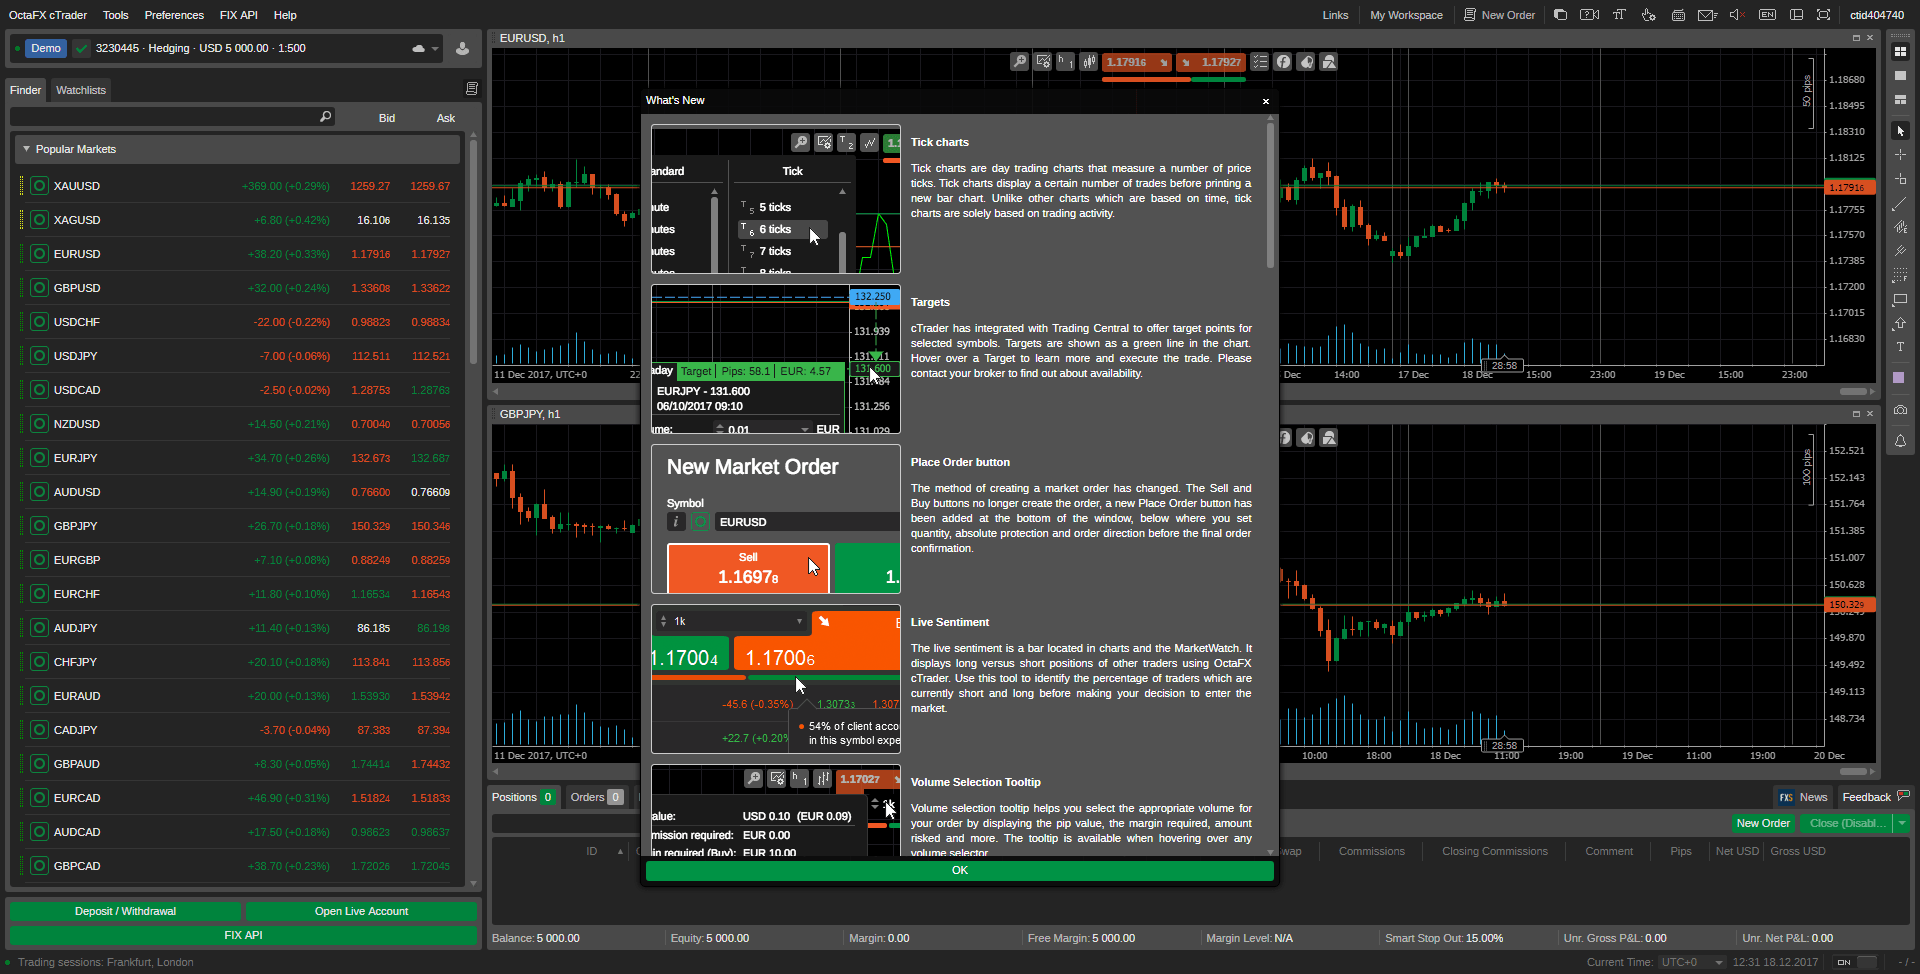Viewport: 1920px width, 974px height.
Task: Open the UTC+0 time zone dropdown
Action: tap(1692, 962)
